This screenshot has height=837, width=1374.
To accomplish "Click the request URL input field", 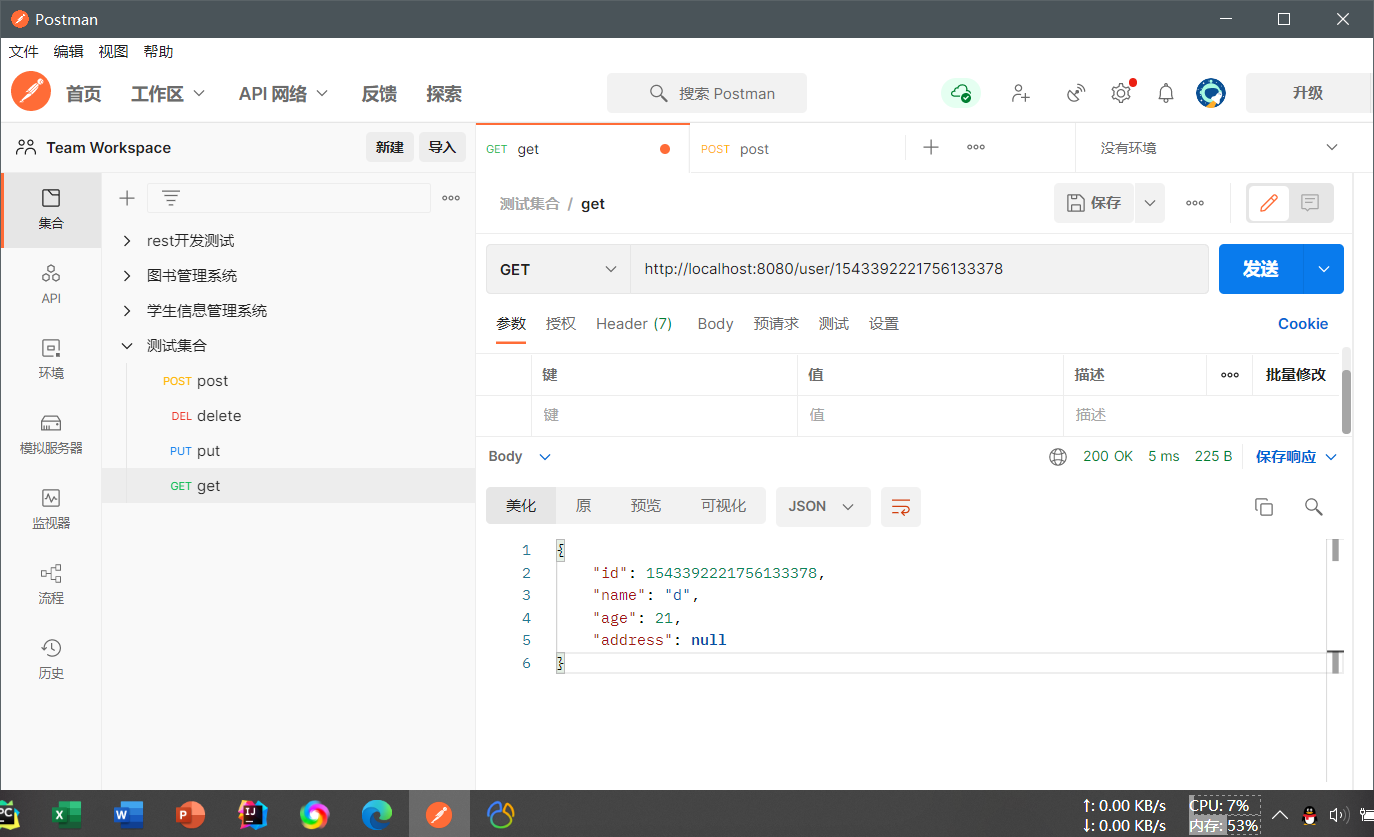I will pyautogui.click(x=919, y=269).
